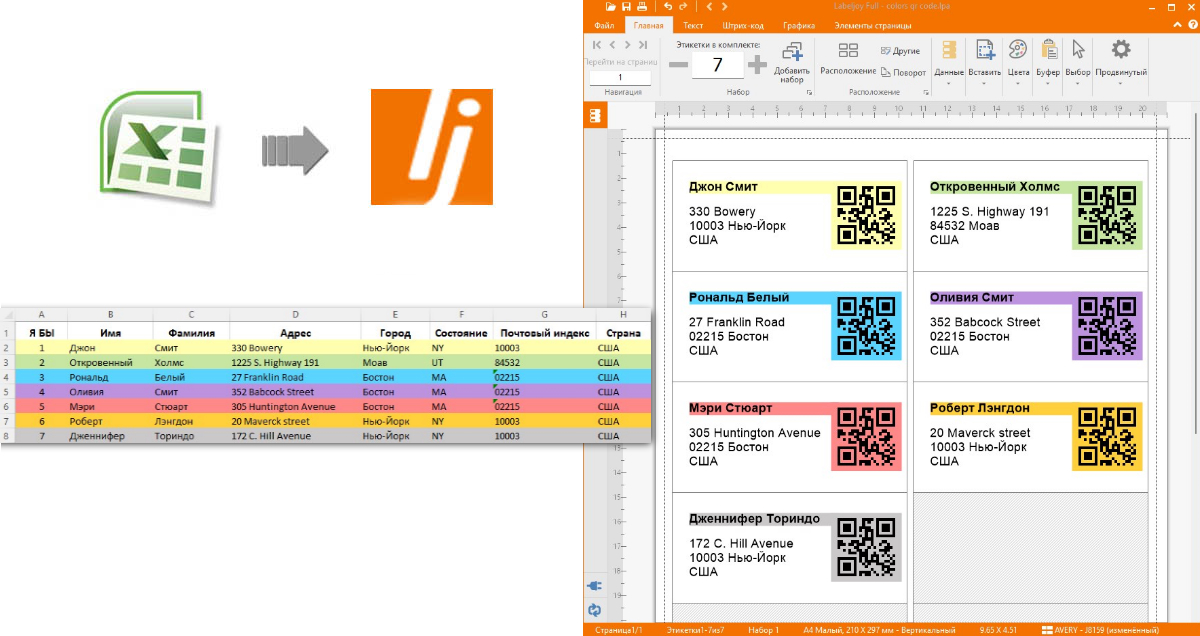Image resolution: width=1200 pixels, height=636 pixels.
Task: Click Этикетки1-7из7 in status bar
Action: (x=697, y=630)
